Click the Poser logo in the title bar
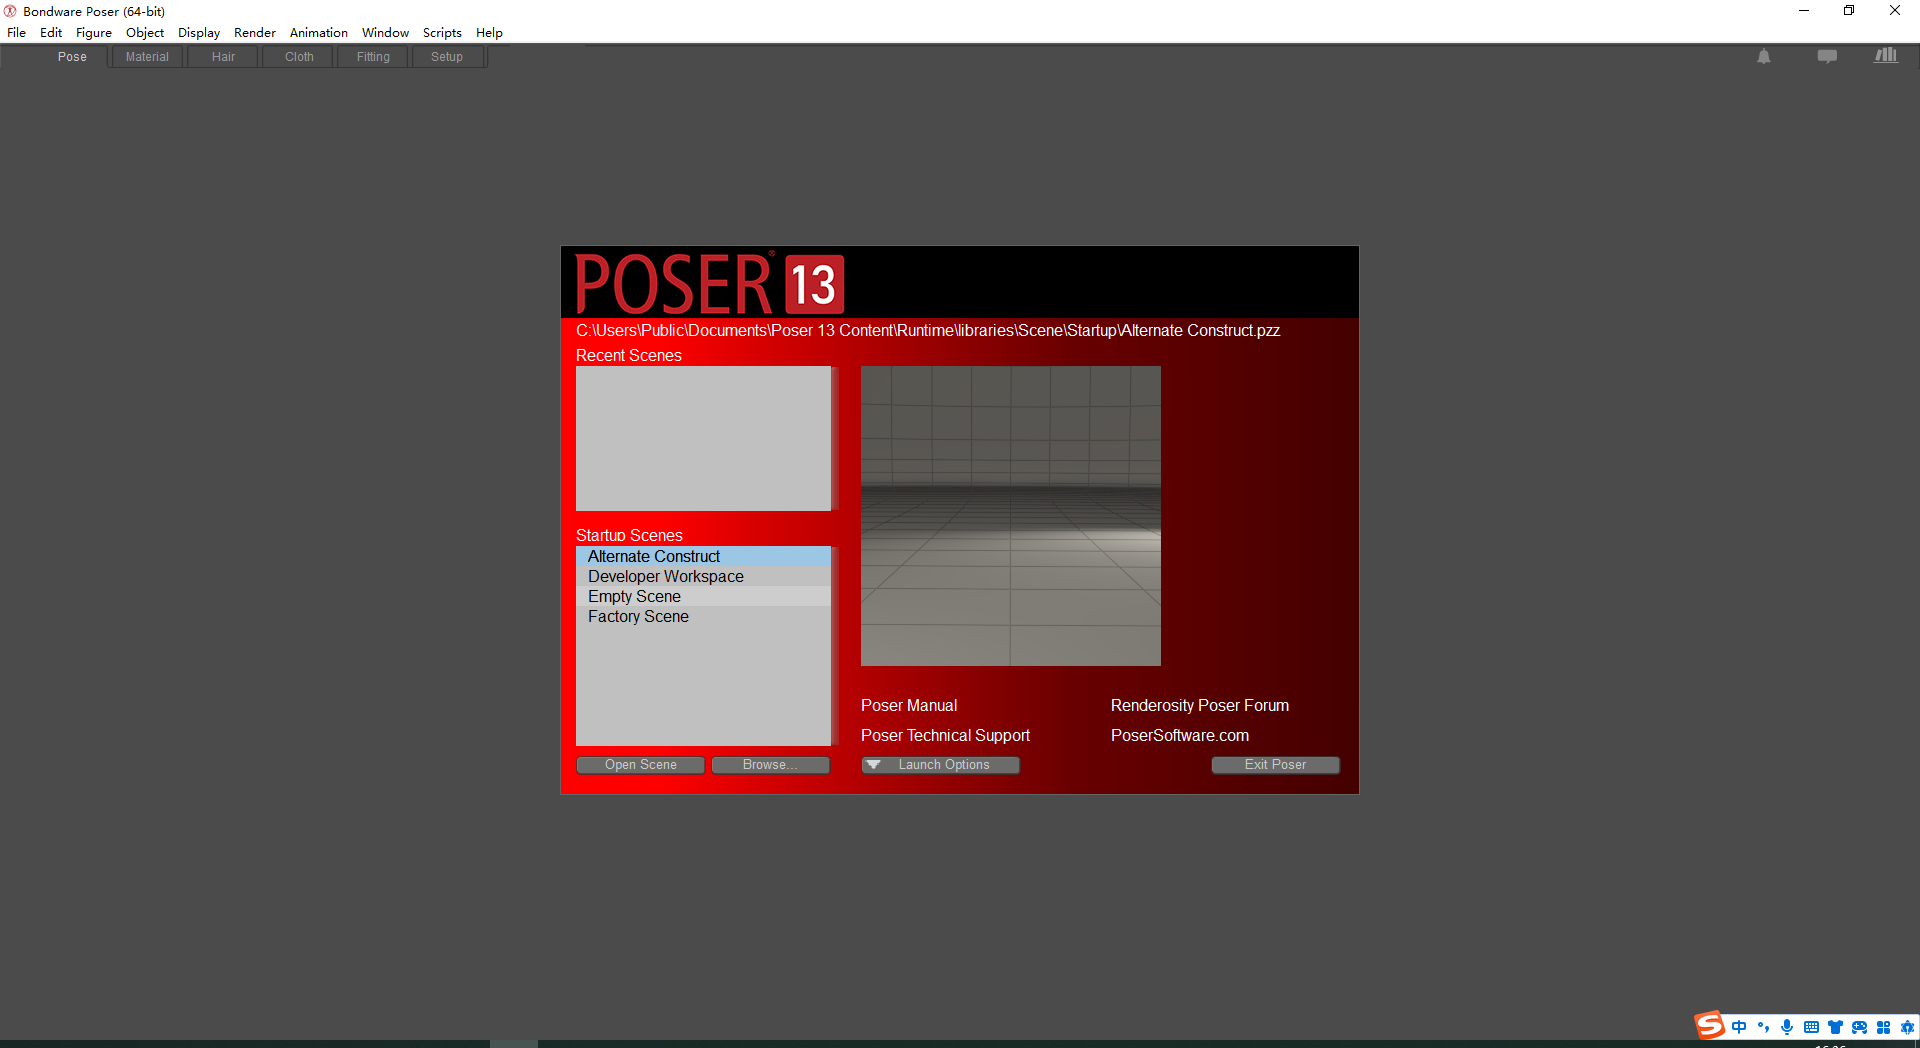 (9, 11)
